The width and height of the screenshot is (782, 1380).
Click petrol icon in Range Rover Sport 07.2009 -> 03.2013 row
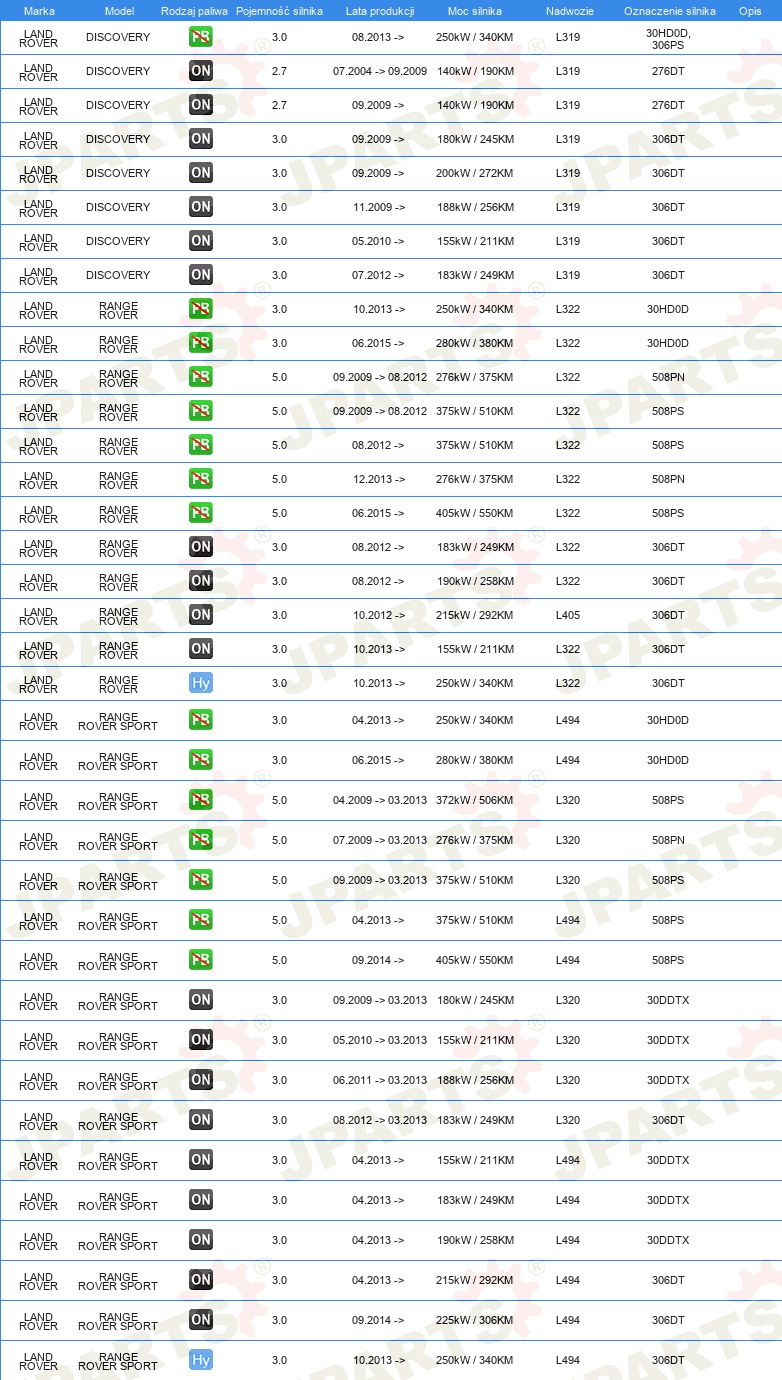click(x=201, y=840)
